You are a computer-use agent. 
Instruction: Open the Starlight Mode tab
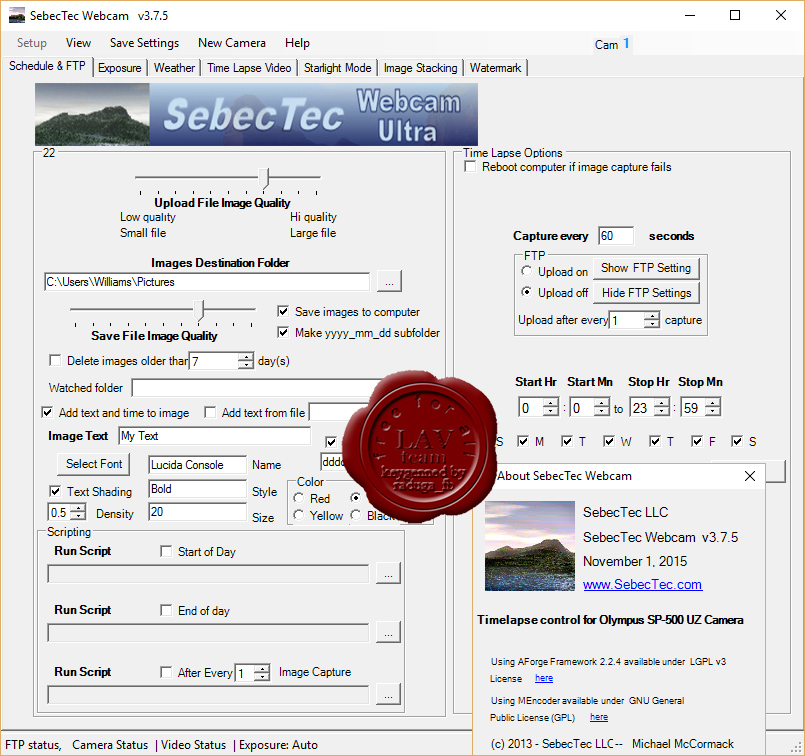[x=337, y=68]
